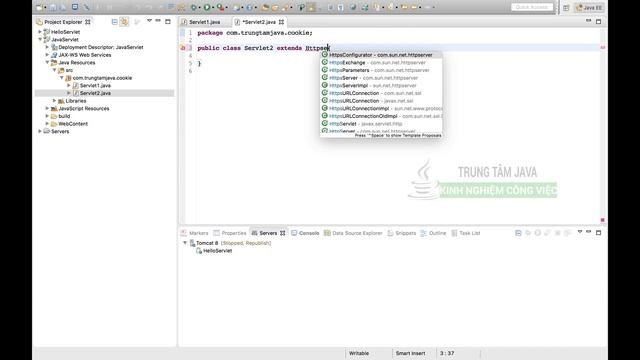640x360 pixels.
Task: Maximize the Servers view panel
Action: pyautogui.click(x=598, y=233)
